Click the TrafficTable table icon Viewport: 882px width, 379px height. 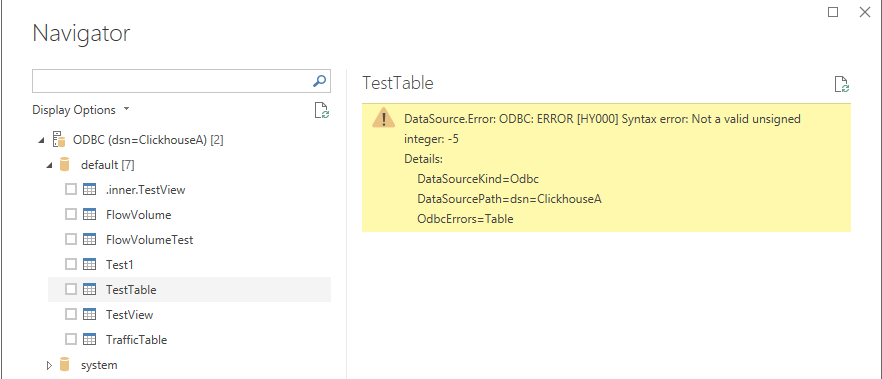tap(89, 340)
